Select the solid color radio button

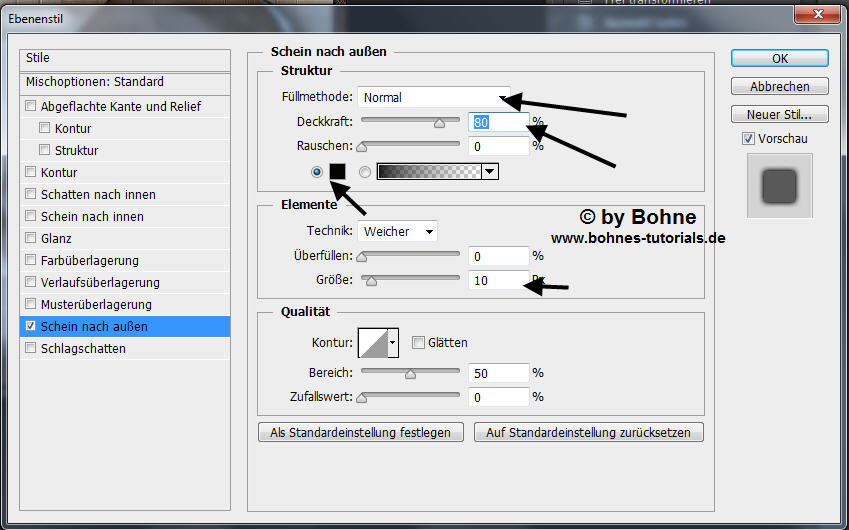[x=317, y=172]
